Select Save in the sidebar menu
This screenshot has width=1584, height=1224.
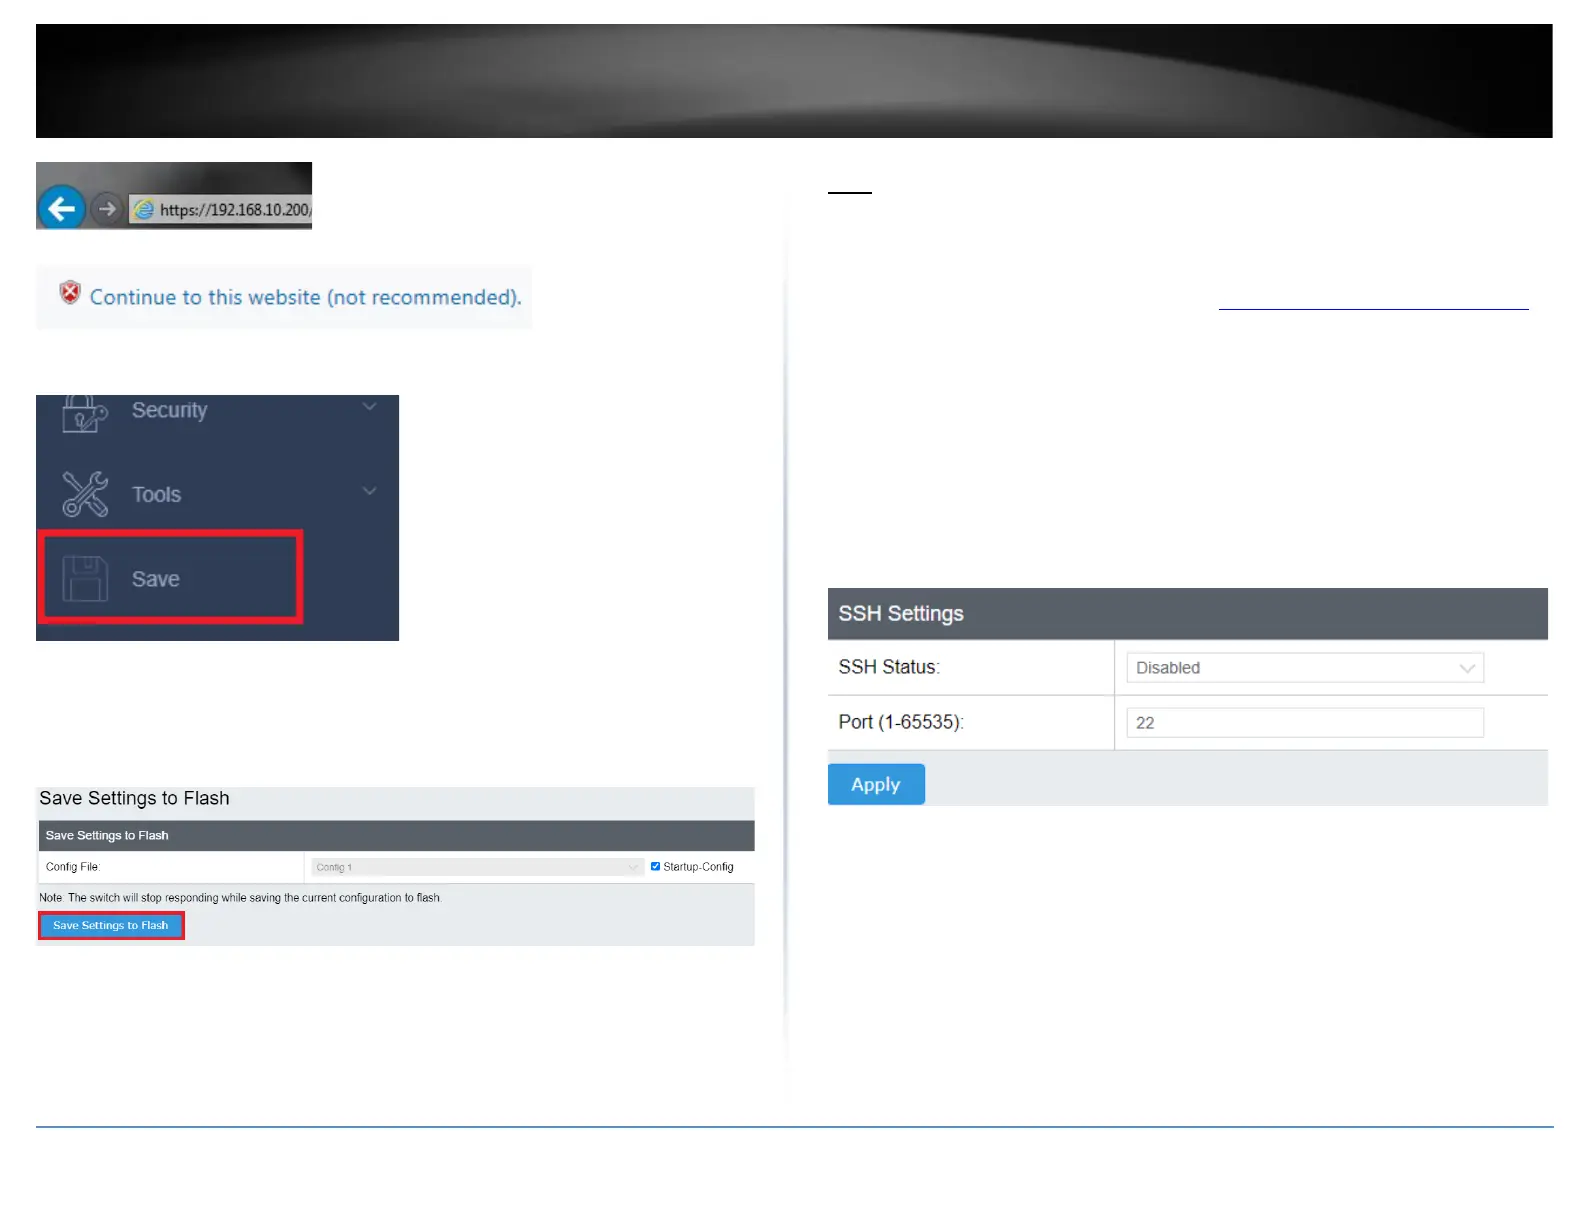(x=170, y=578)
